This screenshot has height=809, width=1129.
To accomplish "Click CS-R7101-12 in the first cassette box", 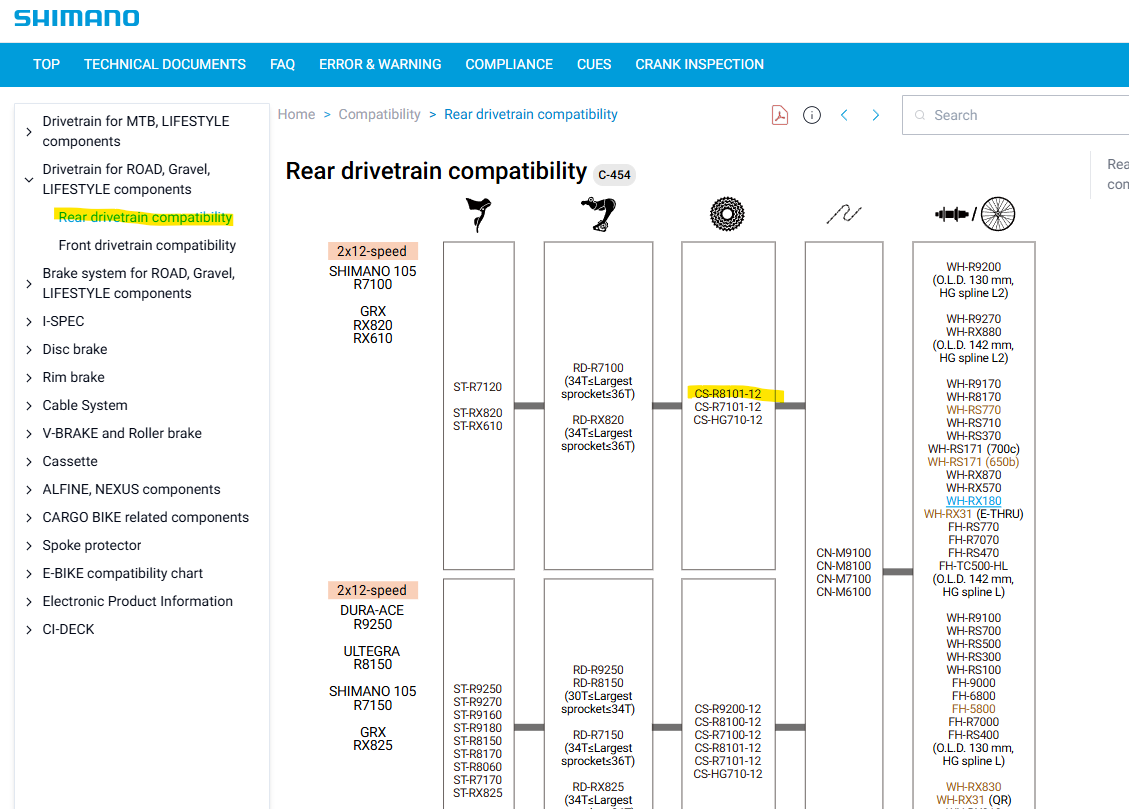I will click(727, 407).
